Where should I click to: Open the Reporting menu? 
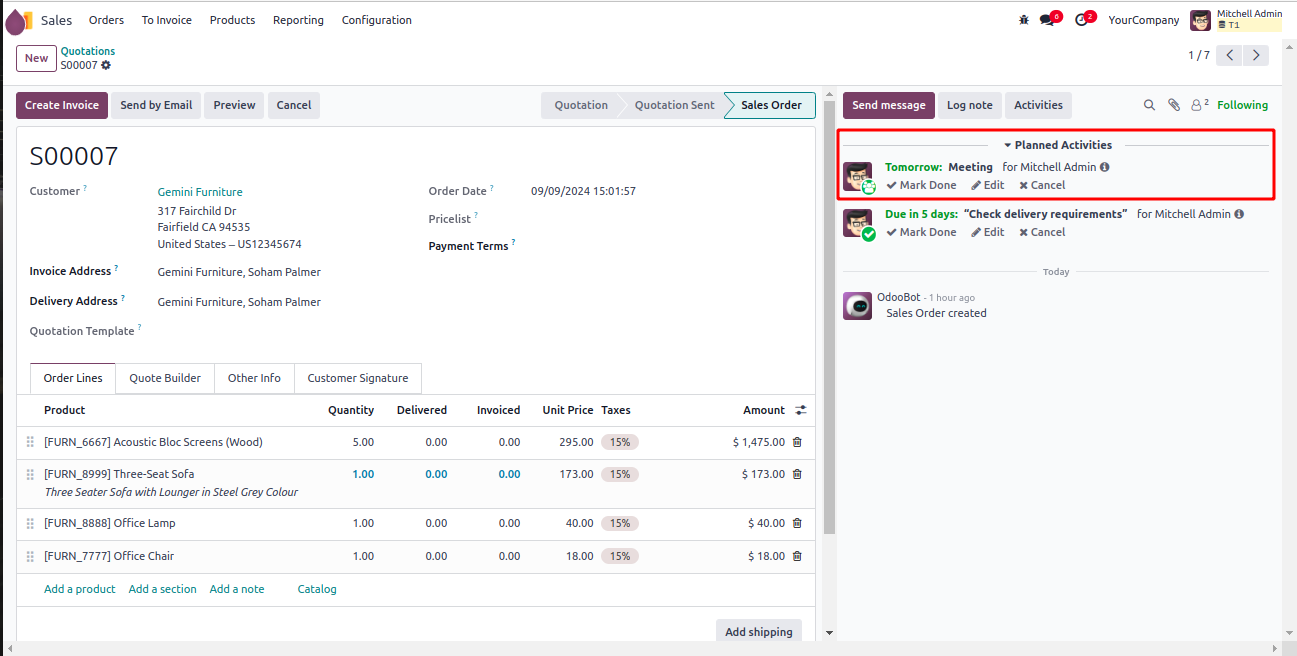click(x=298, y=20)
